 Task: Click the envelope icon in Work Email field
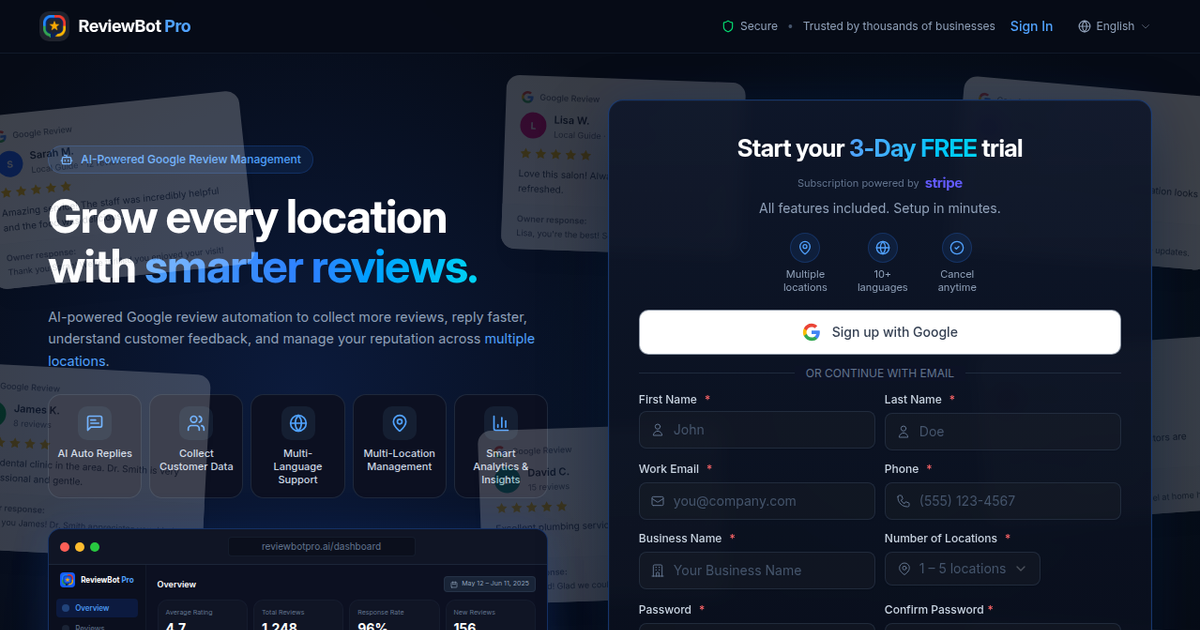[x=657, y=501]
